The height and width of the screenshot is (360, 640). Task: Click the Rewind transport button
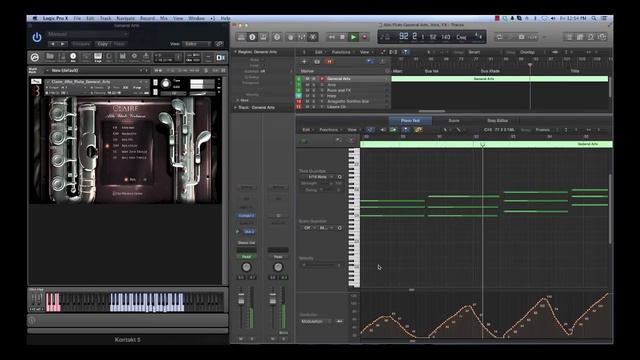pos(331,37)
